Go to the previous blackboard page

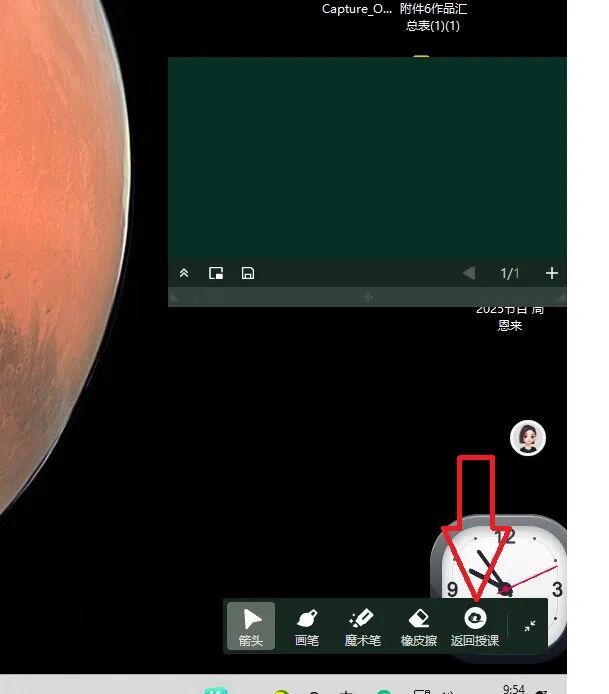tap(469, 273)
